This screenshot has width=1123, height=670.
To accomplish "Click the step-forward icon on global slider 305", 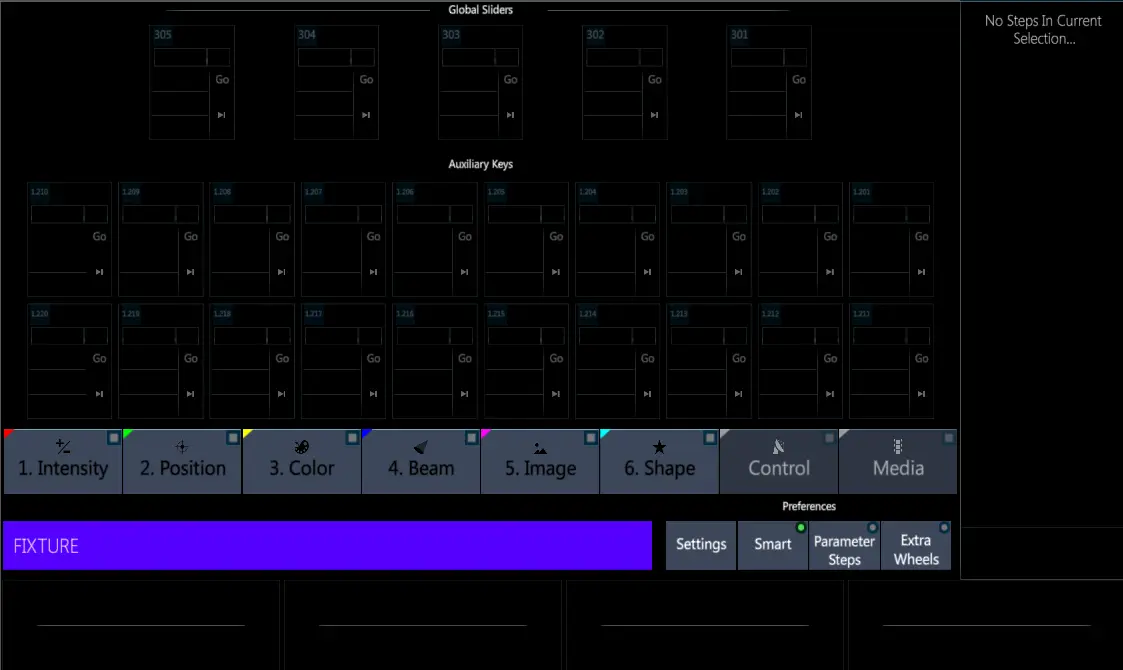I will [x=221, y=115].
